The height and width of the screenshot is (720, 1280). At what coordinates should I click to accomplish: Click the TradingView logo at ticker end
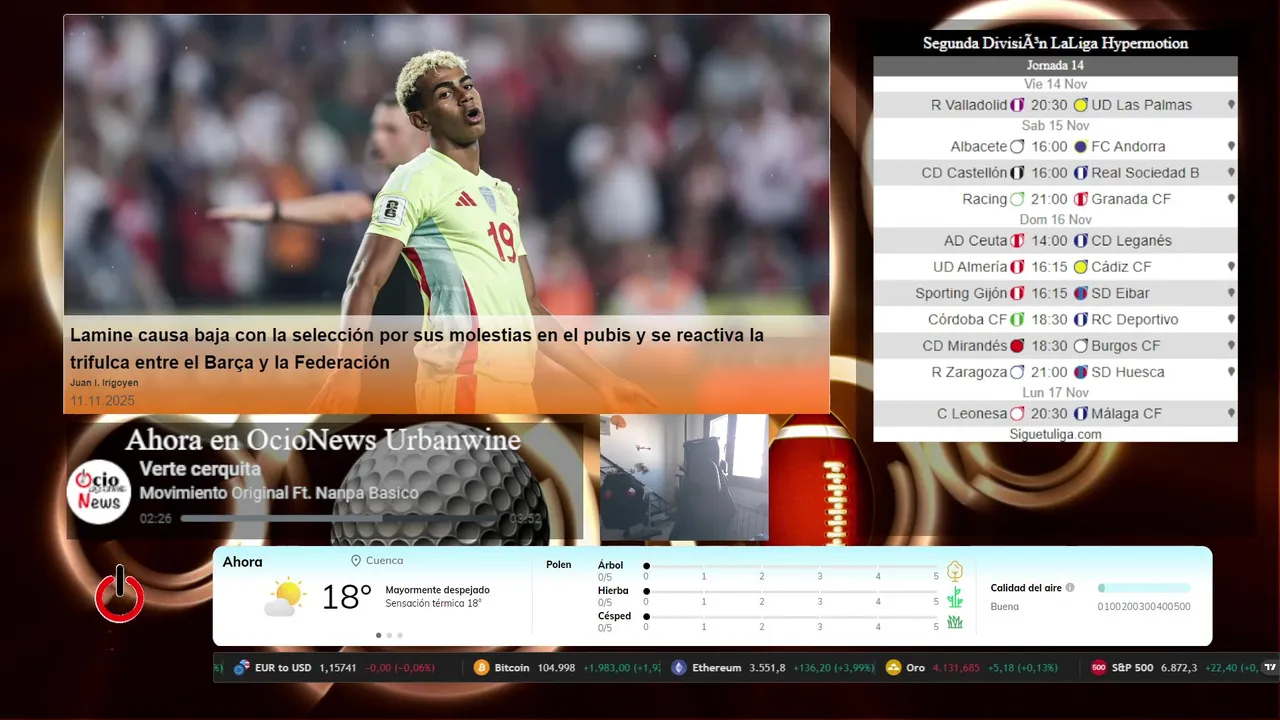[1270, 668]
